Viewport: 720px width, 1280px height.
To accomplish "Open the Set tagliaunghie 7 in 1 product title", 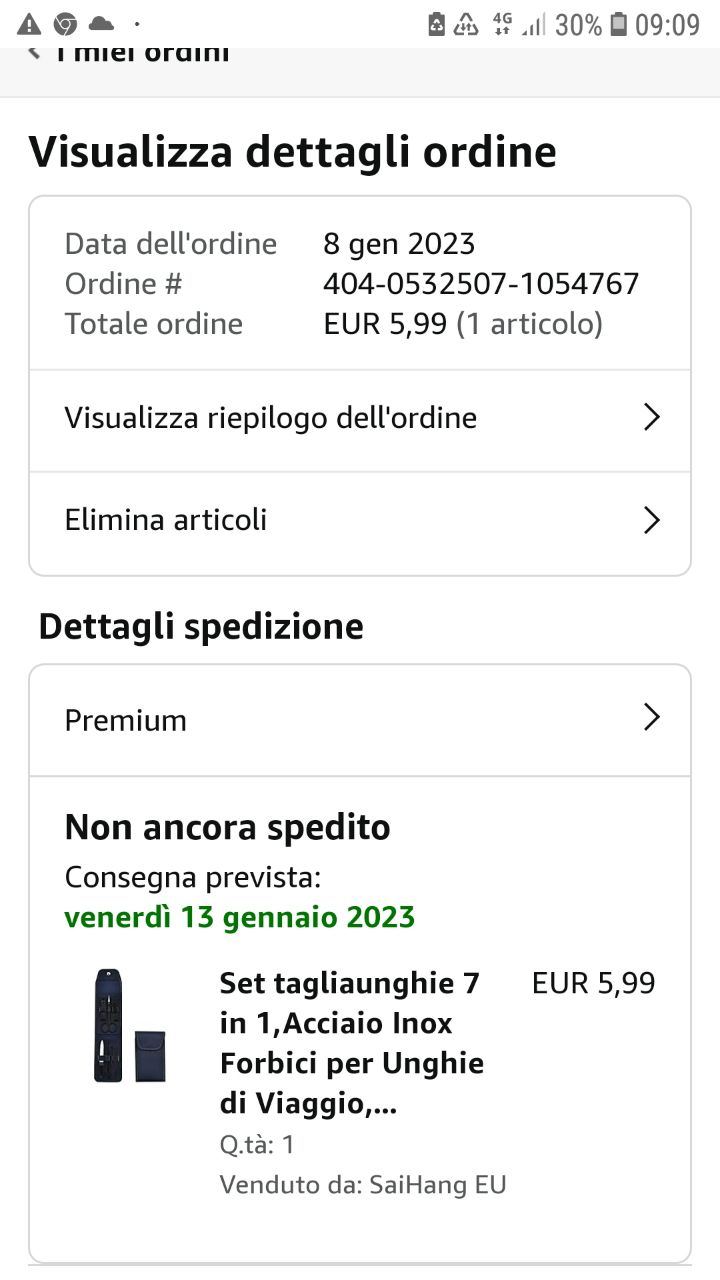I will [352, 1044].
